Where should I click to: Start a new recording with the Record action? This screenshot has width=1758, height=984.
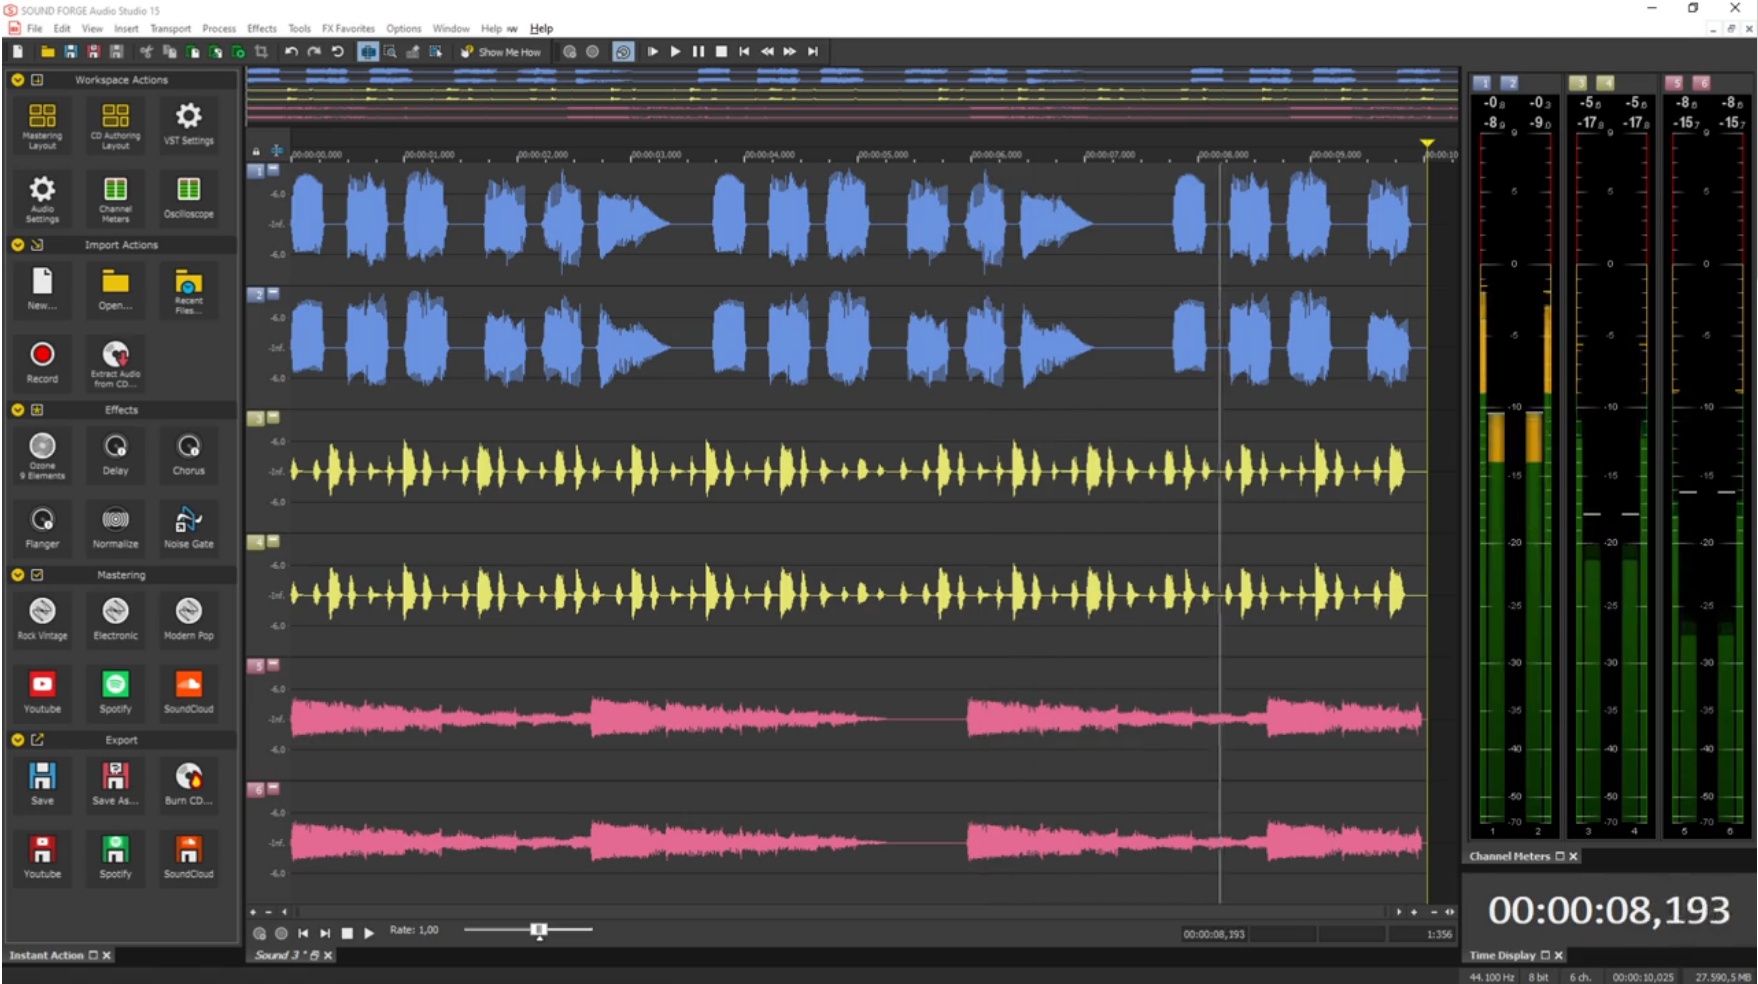[41, 362]
